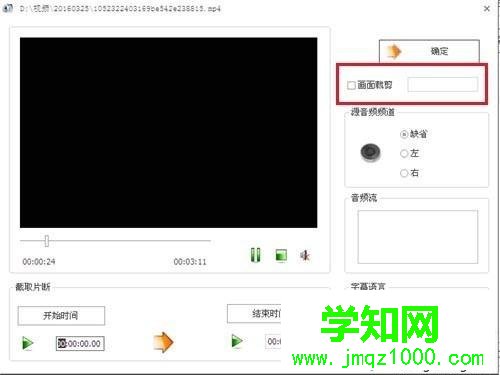
Task: Select the 左 left audio channel
Action: click(404, 153)
